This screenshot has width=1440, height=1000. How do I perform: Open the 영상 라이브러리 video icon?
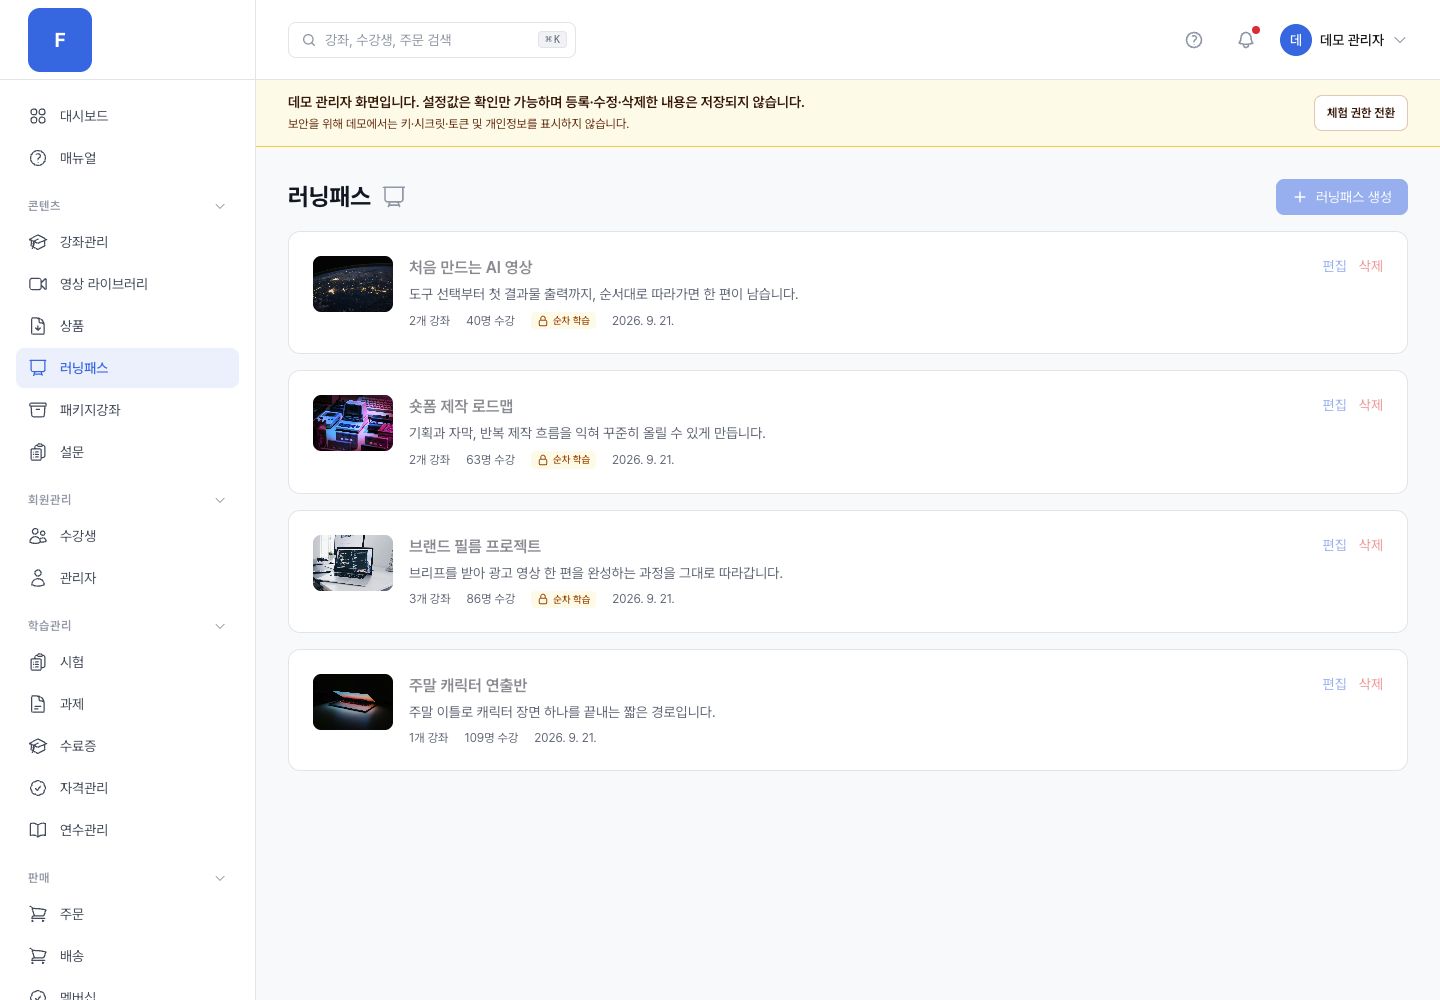click(x=38, y=284)
